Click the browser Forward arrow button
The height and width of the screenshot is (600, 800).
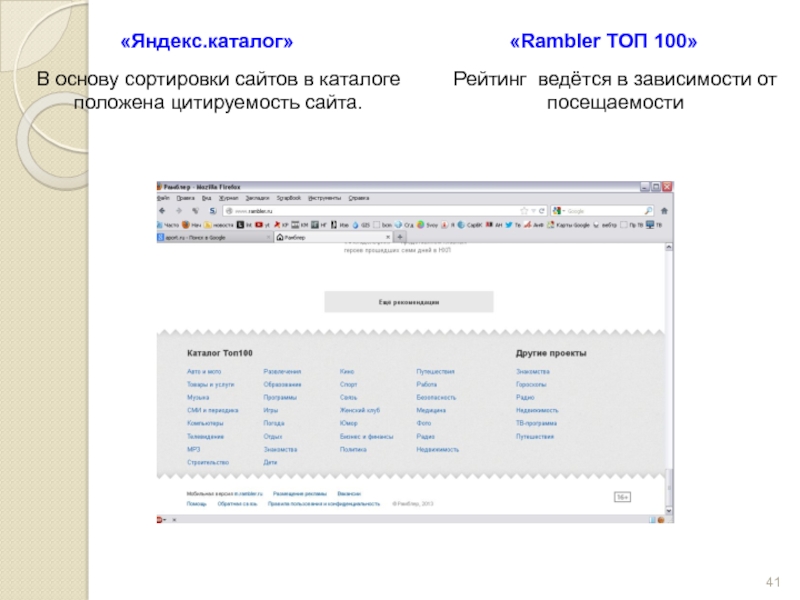tap(179, 211)
